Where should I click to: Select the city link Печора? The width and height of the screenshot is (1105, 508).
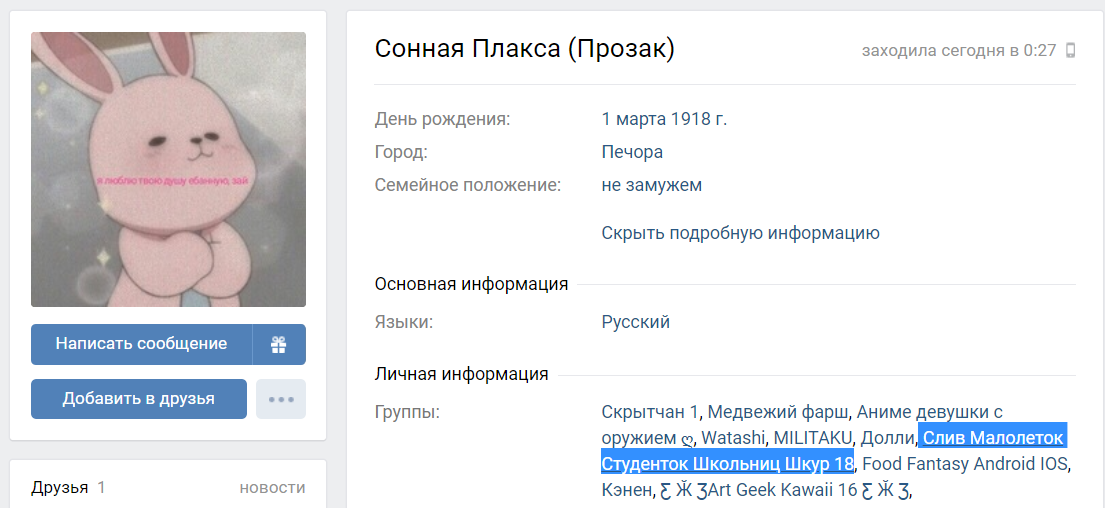632,152
